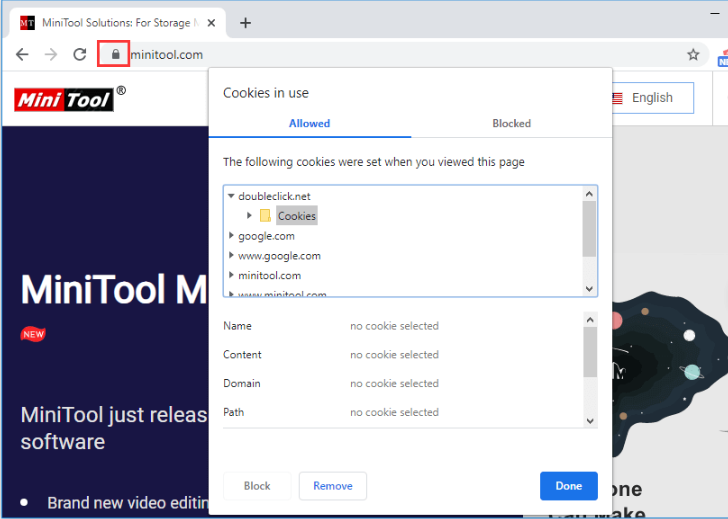The image size is (728, 519).
Task: Switch to the Allowed tab
Action: 310,123
